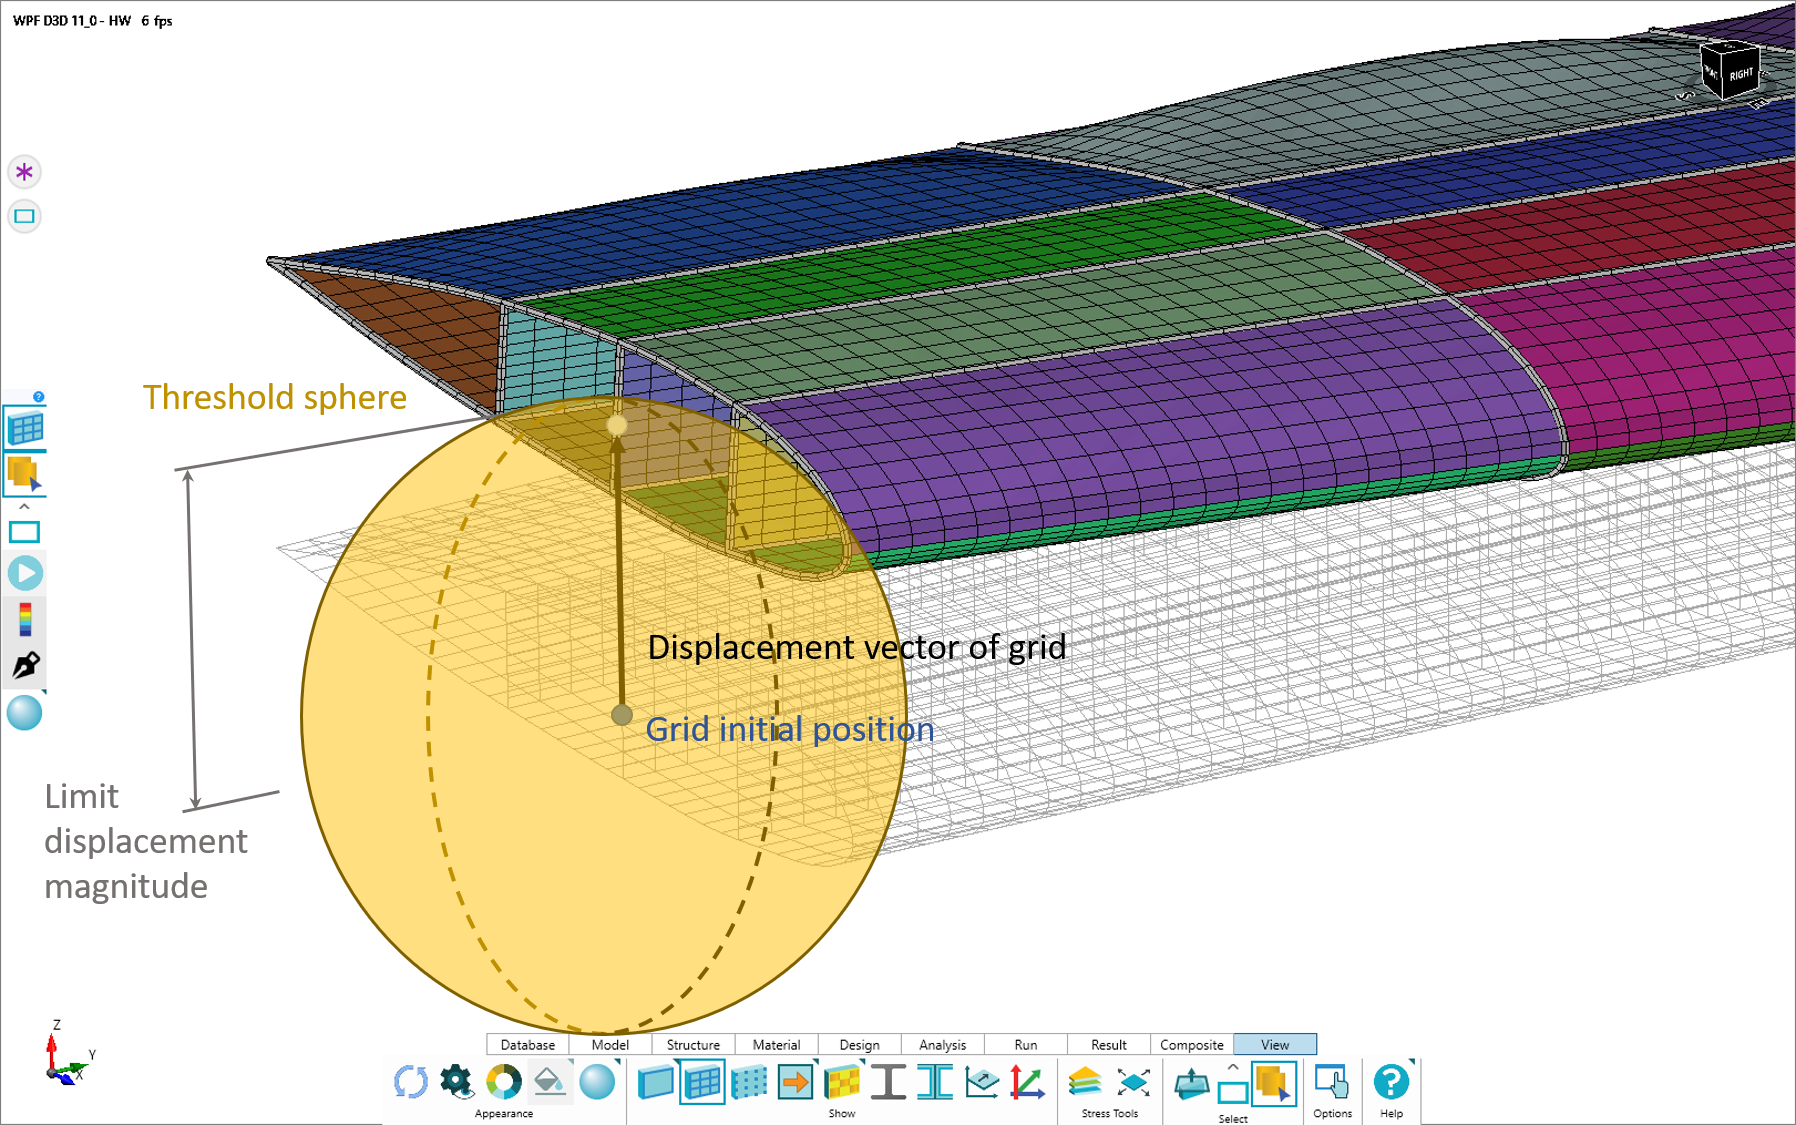Open the Options icon
Image resolution: width=1796 pixels, height=1125 pixels.
(1332, 1082)
